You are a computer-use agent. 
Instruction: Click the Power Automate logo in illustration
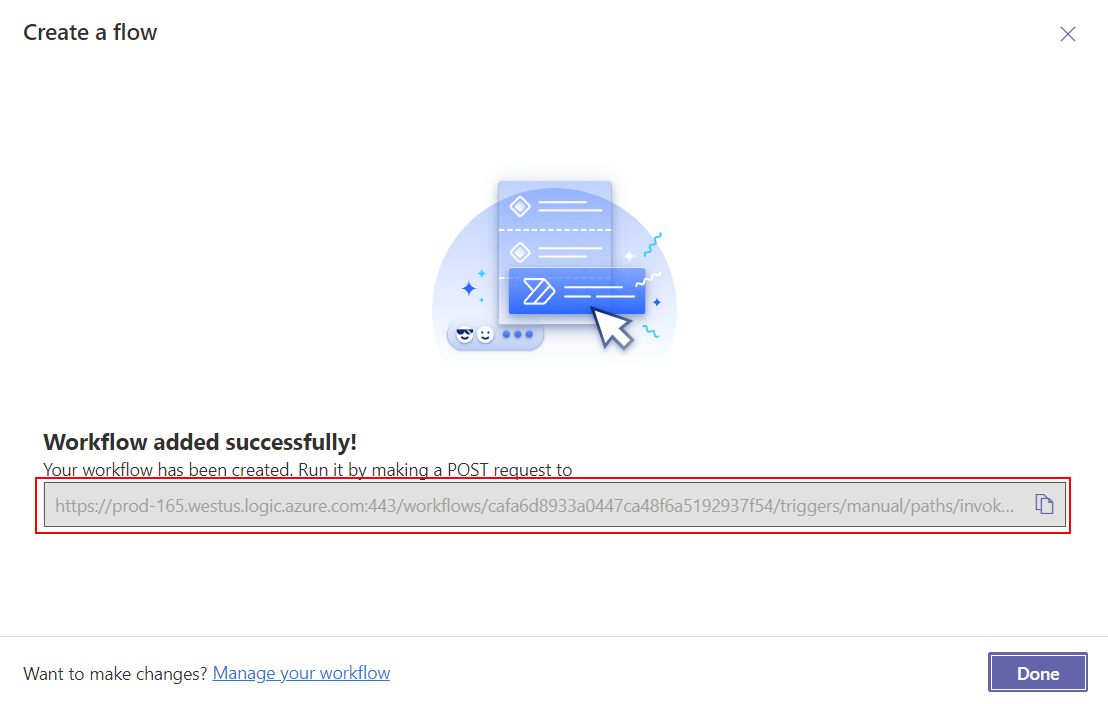[x=538, y=291]
